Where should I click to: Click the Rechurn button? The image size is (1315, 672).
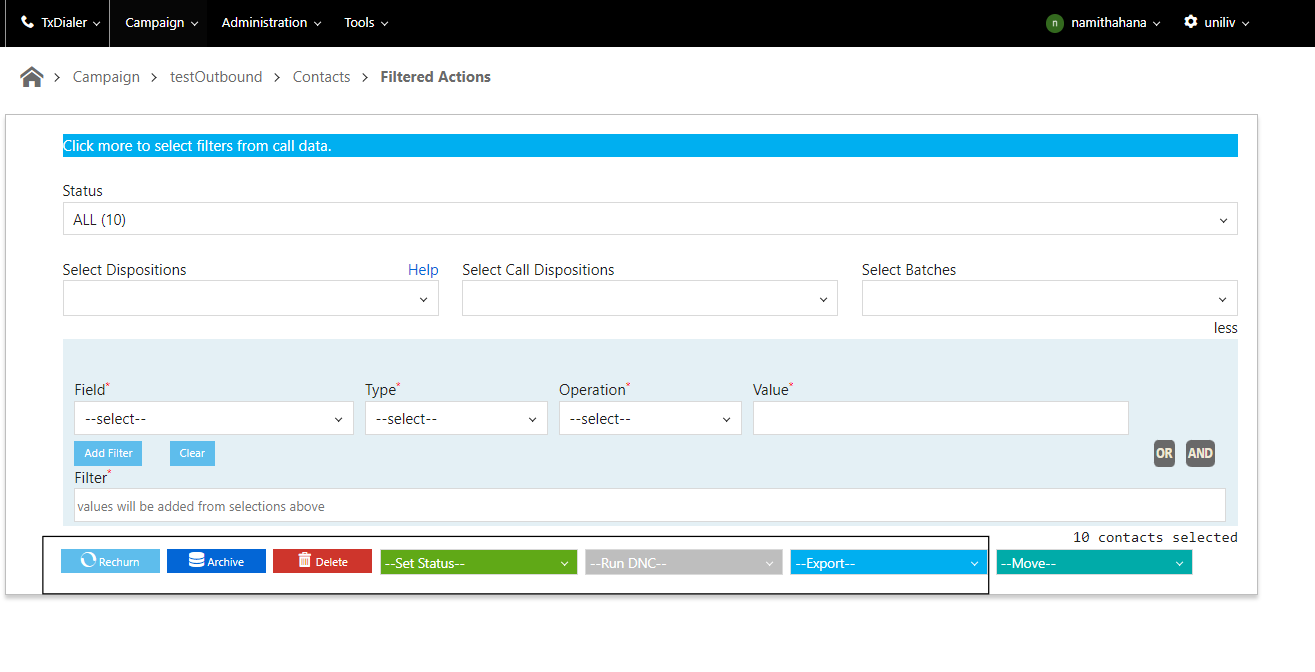[110, 561]
